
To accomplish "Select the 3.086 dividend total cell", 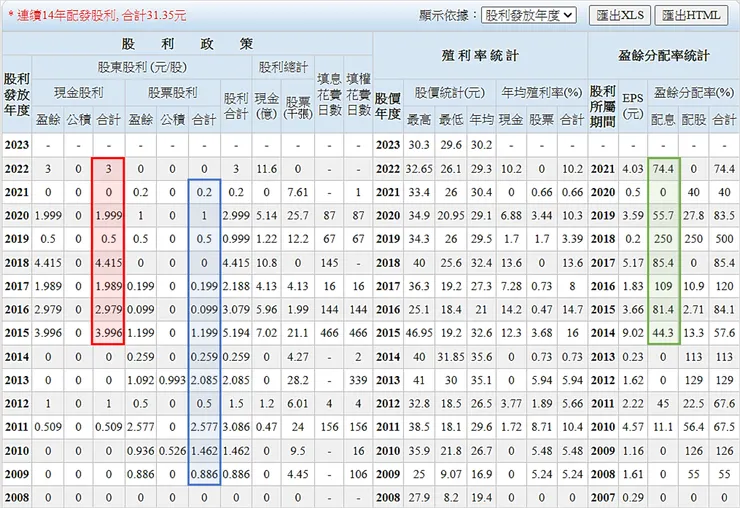I will coord(236,427).
